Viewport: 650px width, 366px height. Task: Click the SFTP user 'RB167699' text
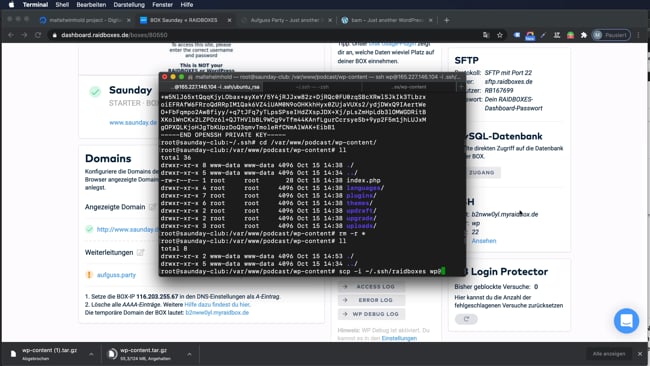coord(499,90)
